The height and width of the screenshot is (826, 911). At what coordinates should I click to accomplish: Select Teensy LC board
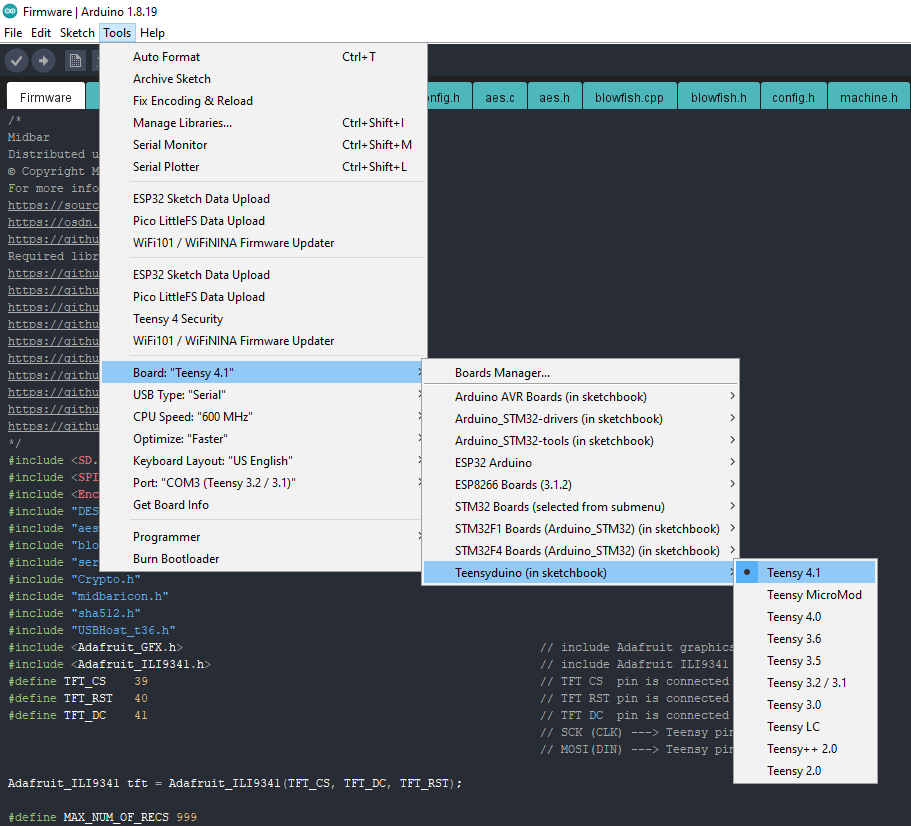point(805,727)
